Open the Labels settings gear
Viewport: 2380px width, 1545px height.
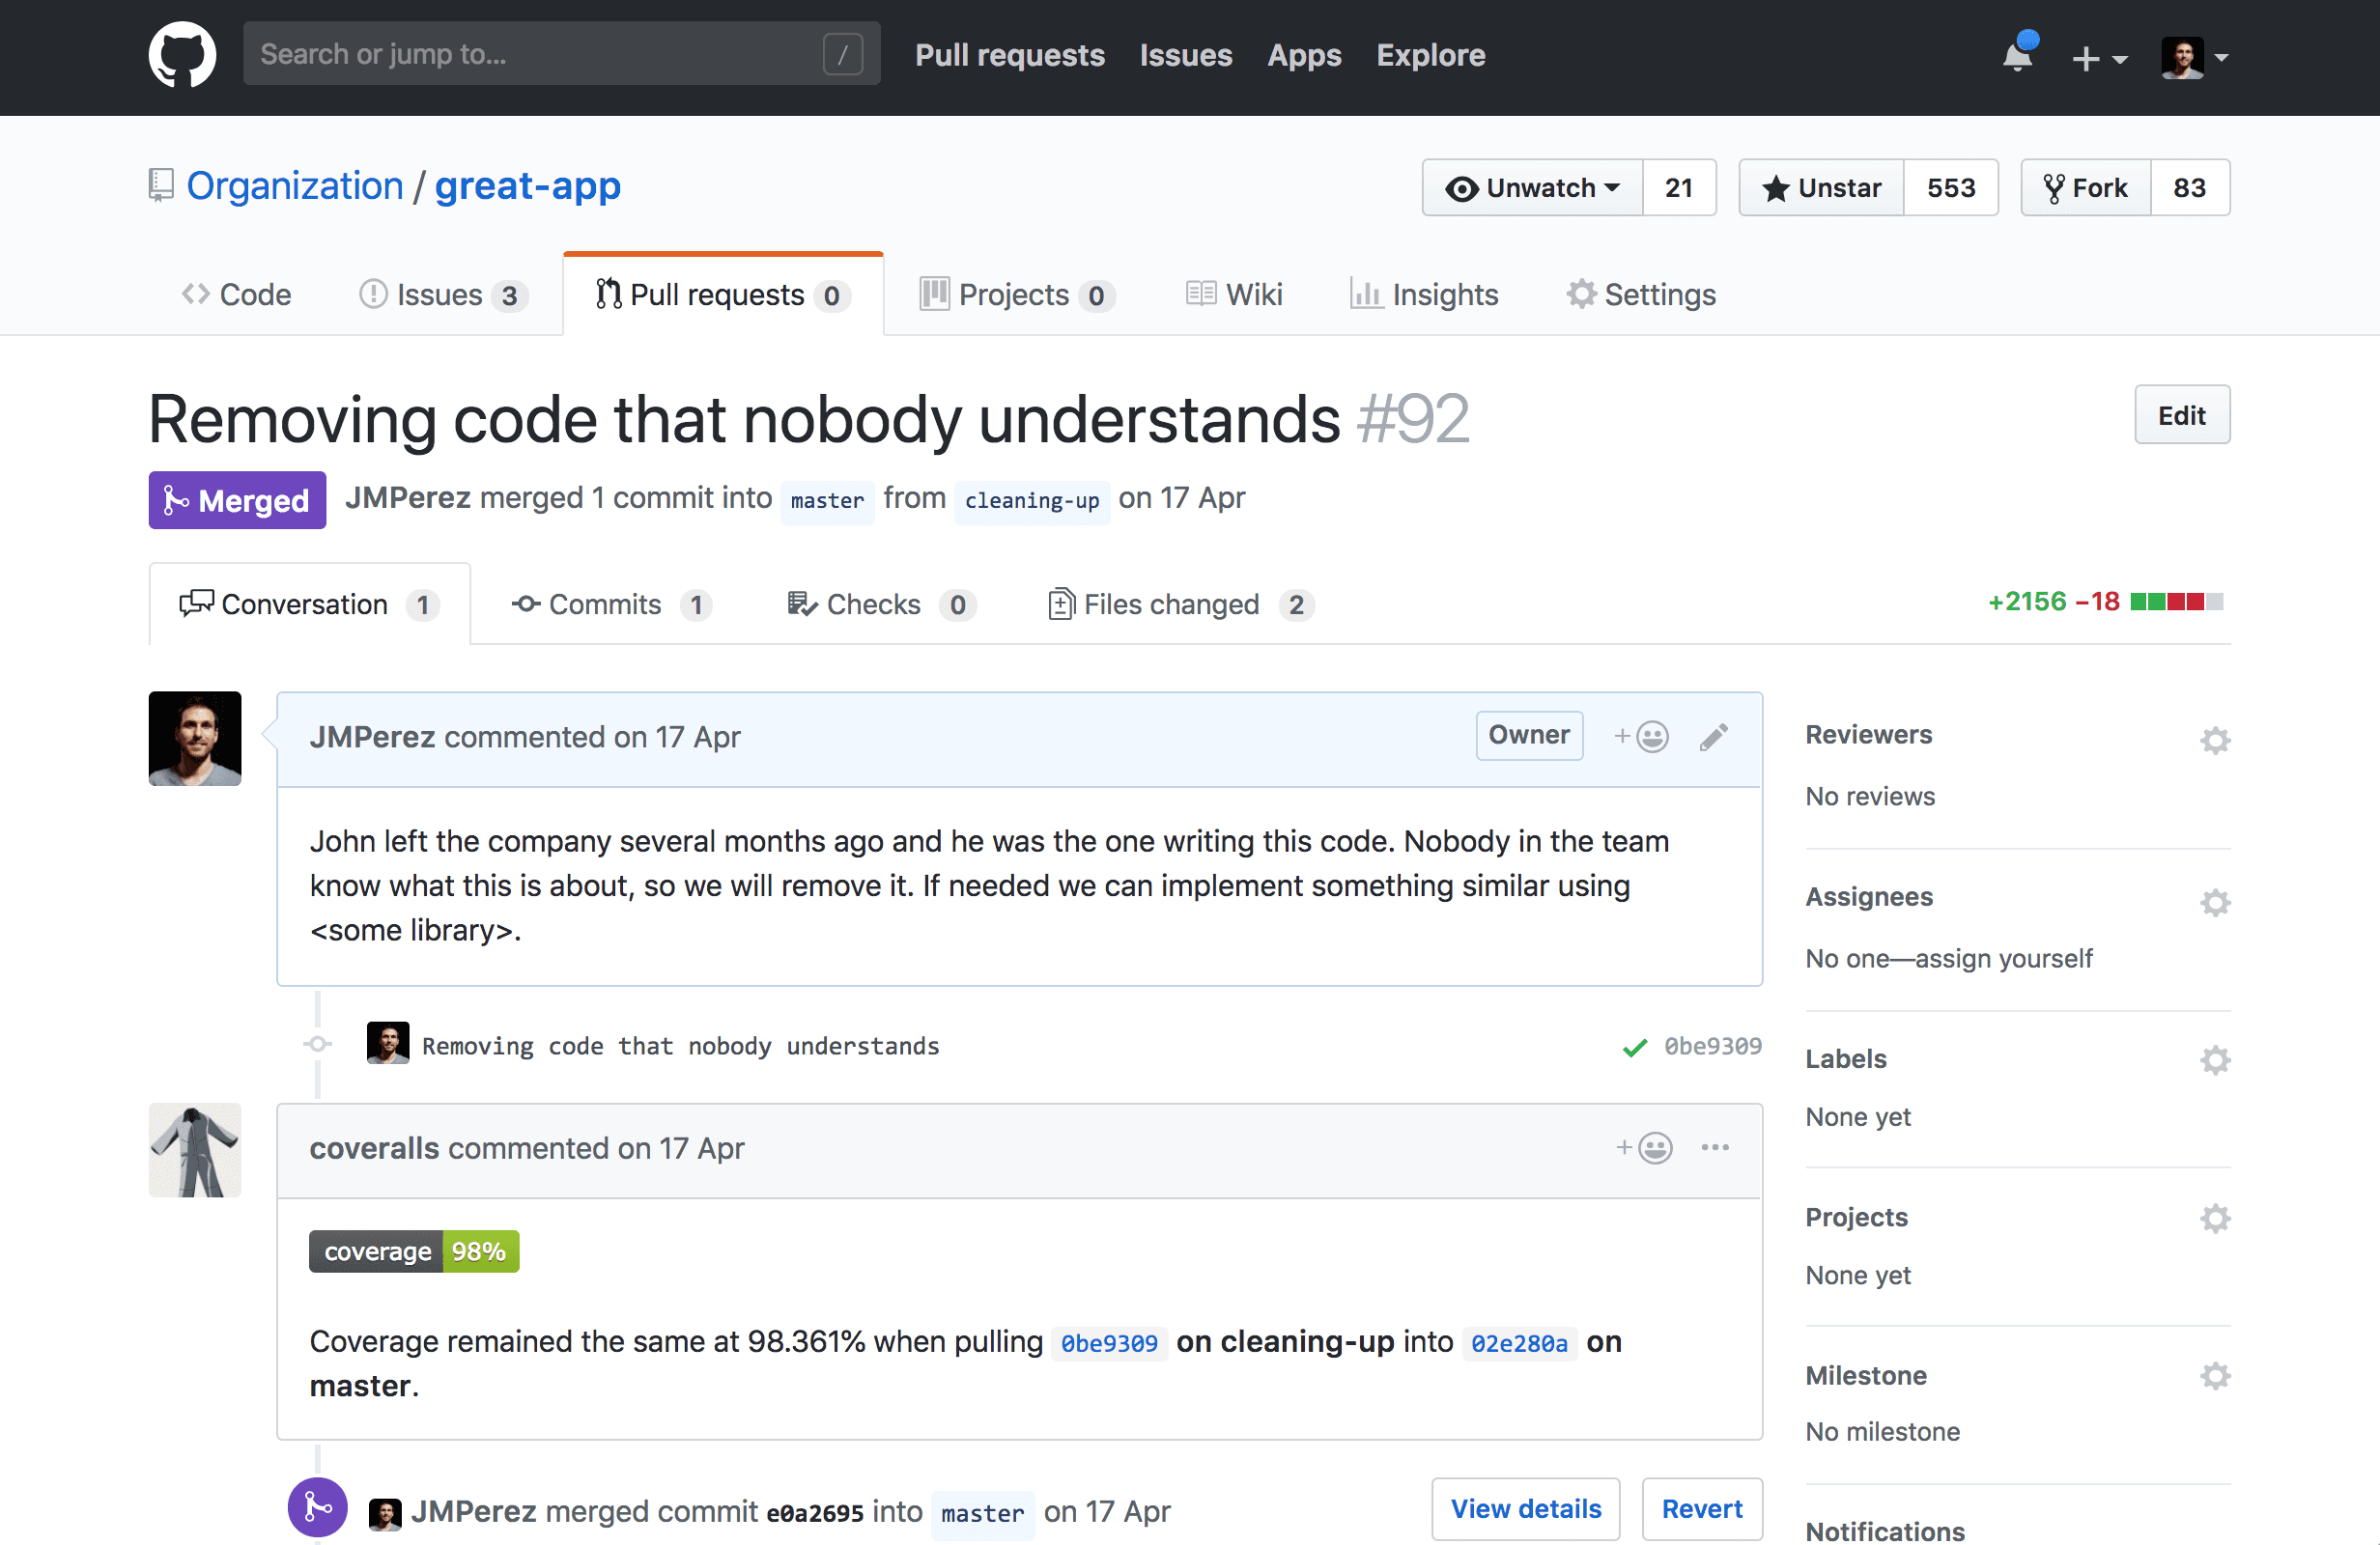[x=2215, y=1059]
